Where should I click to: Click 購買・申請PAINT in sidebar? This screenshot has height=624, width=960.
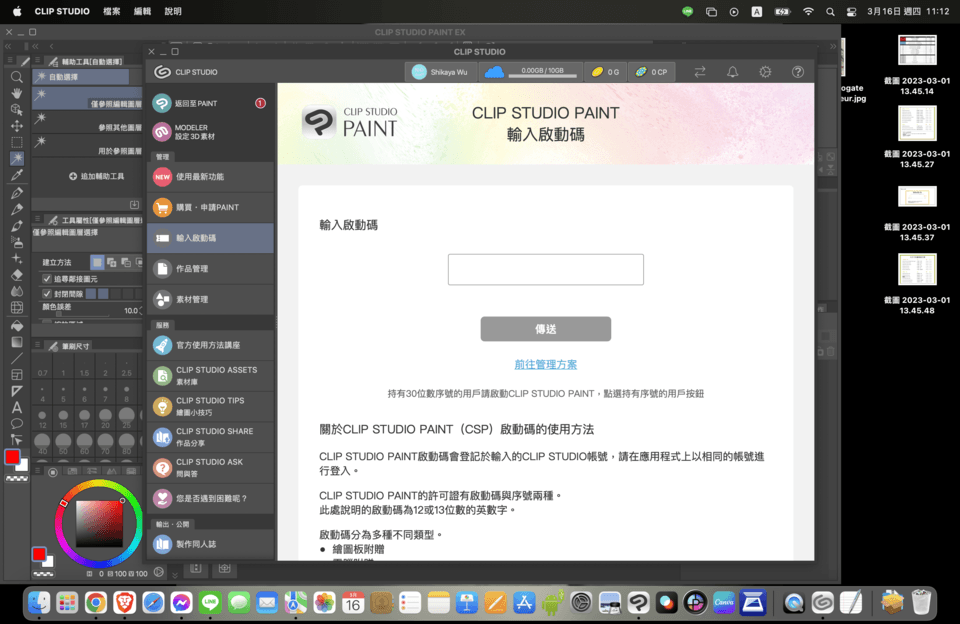[x=211, y=208]
